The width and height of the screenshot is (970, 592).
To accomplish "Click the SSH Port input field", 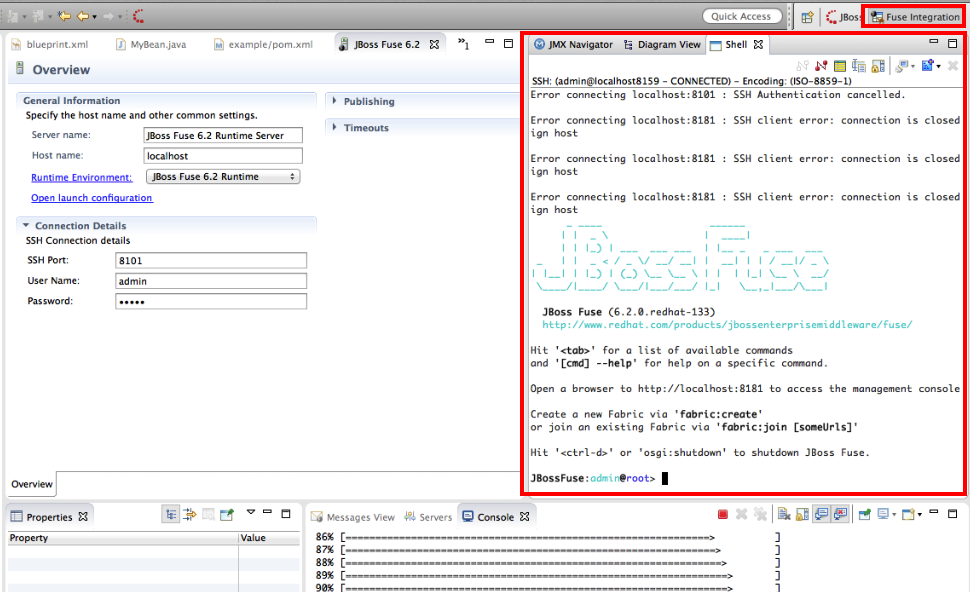I will [211, 260].
